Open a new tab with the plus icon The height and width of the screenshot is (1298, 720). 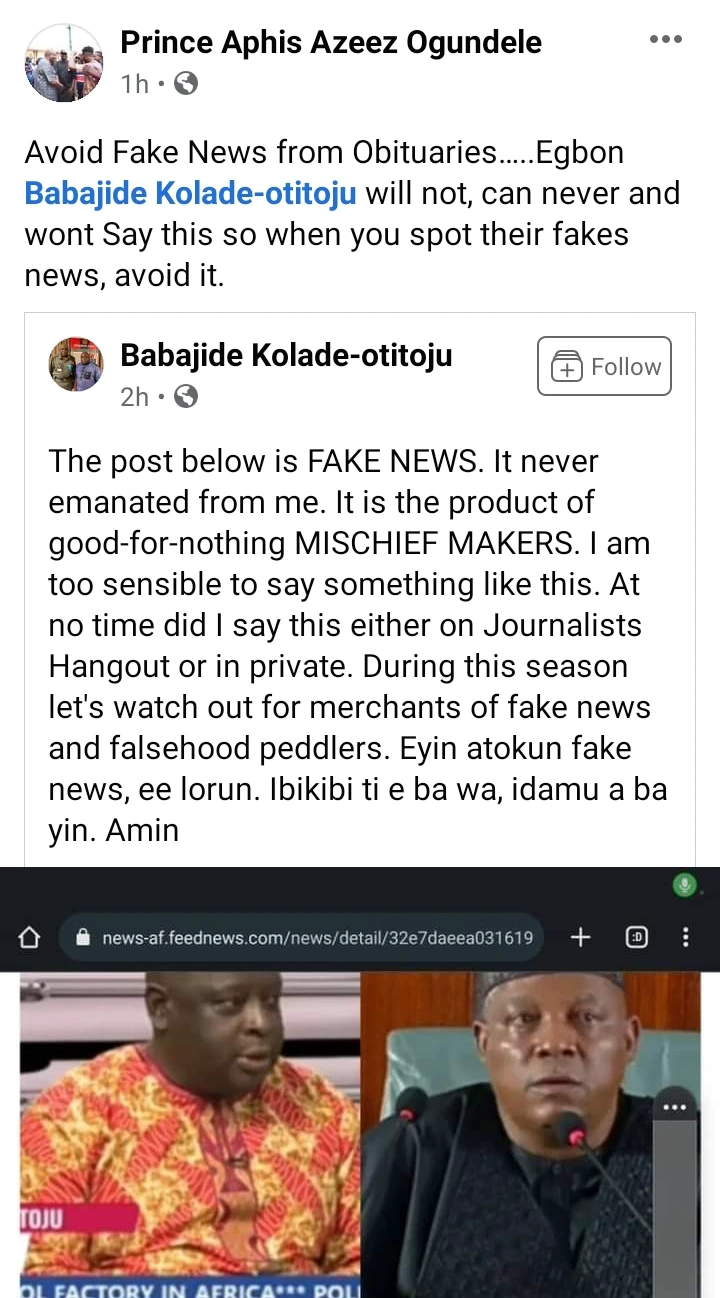[580, 937]
